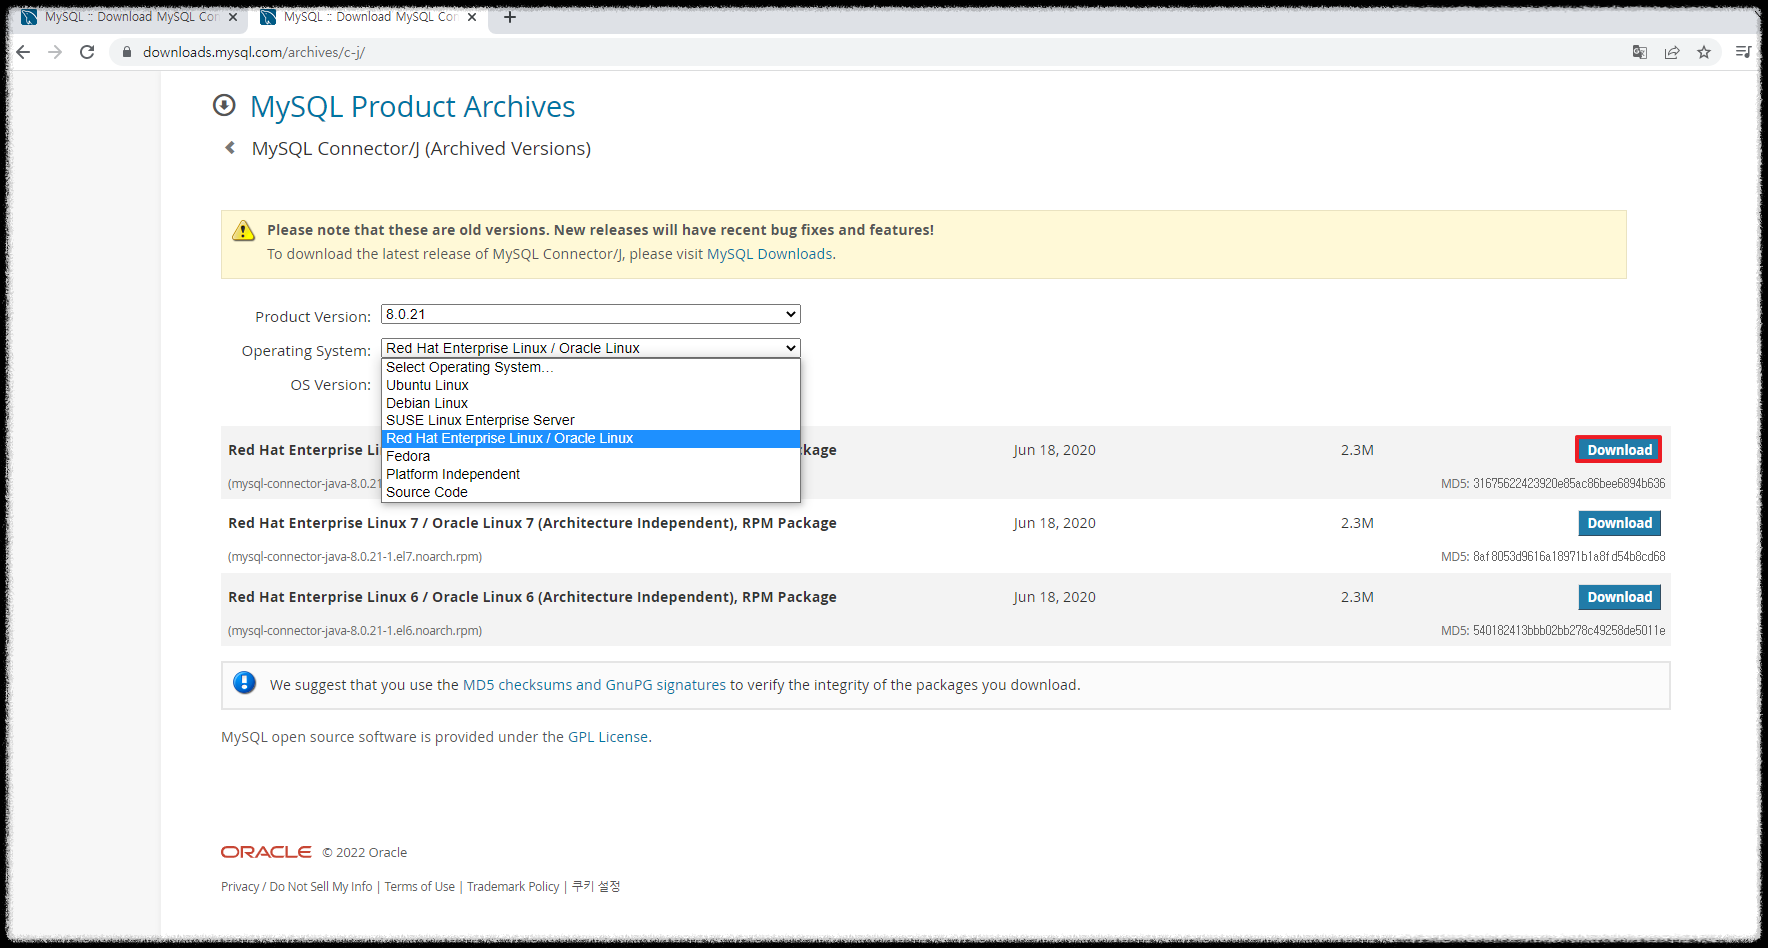Switch to the first MySQL Download tab

click(130, 17)
